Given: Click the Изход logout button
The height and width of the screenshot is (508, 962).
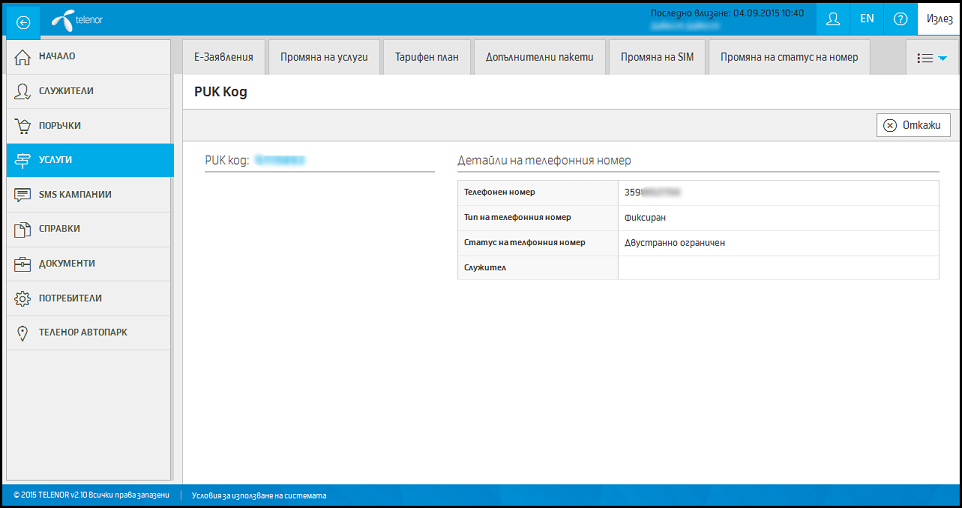Looking at the screenshot, I should click(x=939, y=19).
